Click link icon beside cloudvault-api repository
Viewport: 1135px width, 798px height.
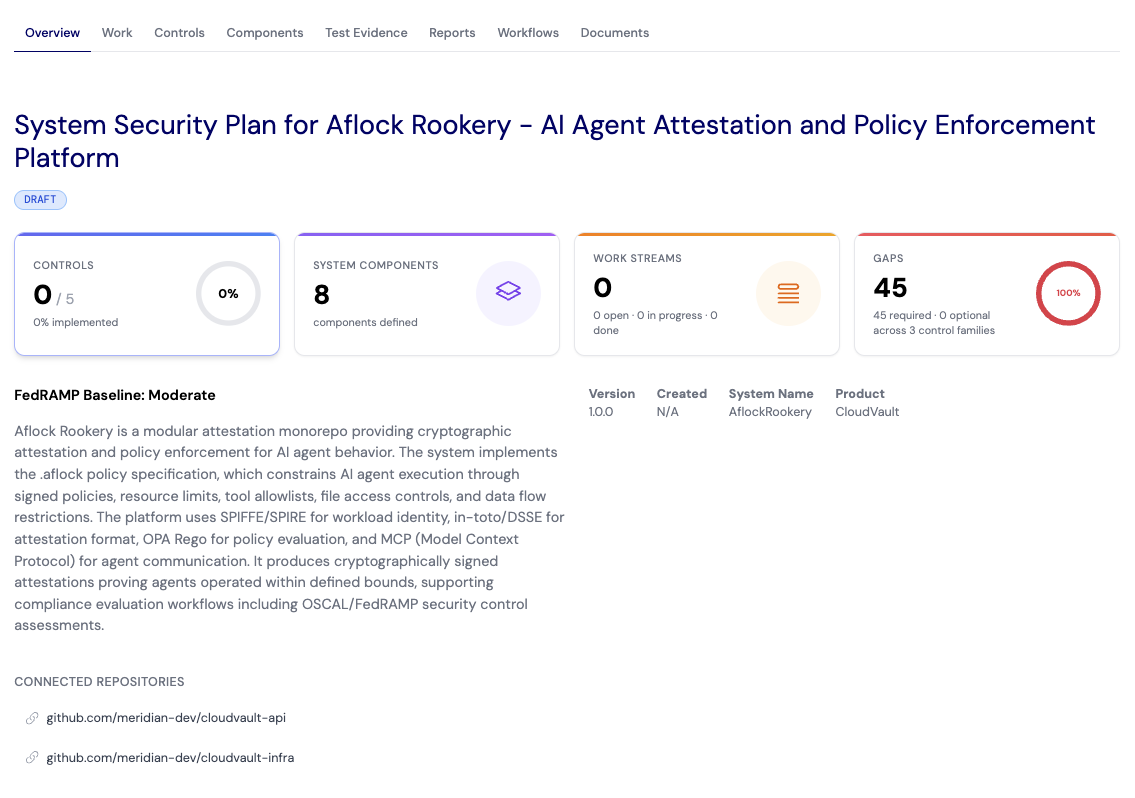[x=32, y=718]
